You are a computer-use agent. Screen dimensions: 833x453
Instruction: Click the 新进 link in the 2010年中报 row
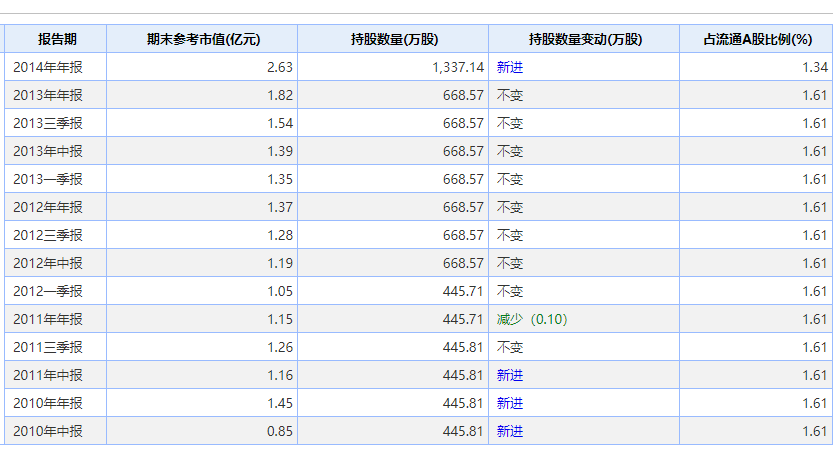tap(509, 431)
